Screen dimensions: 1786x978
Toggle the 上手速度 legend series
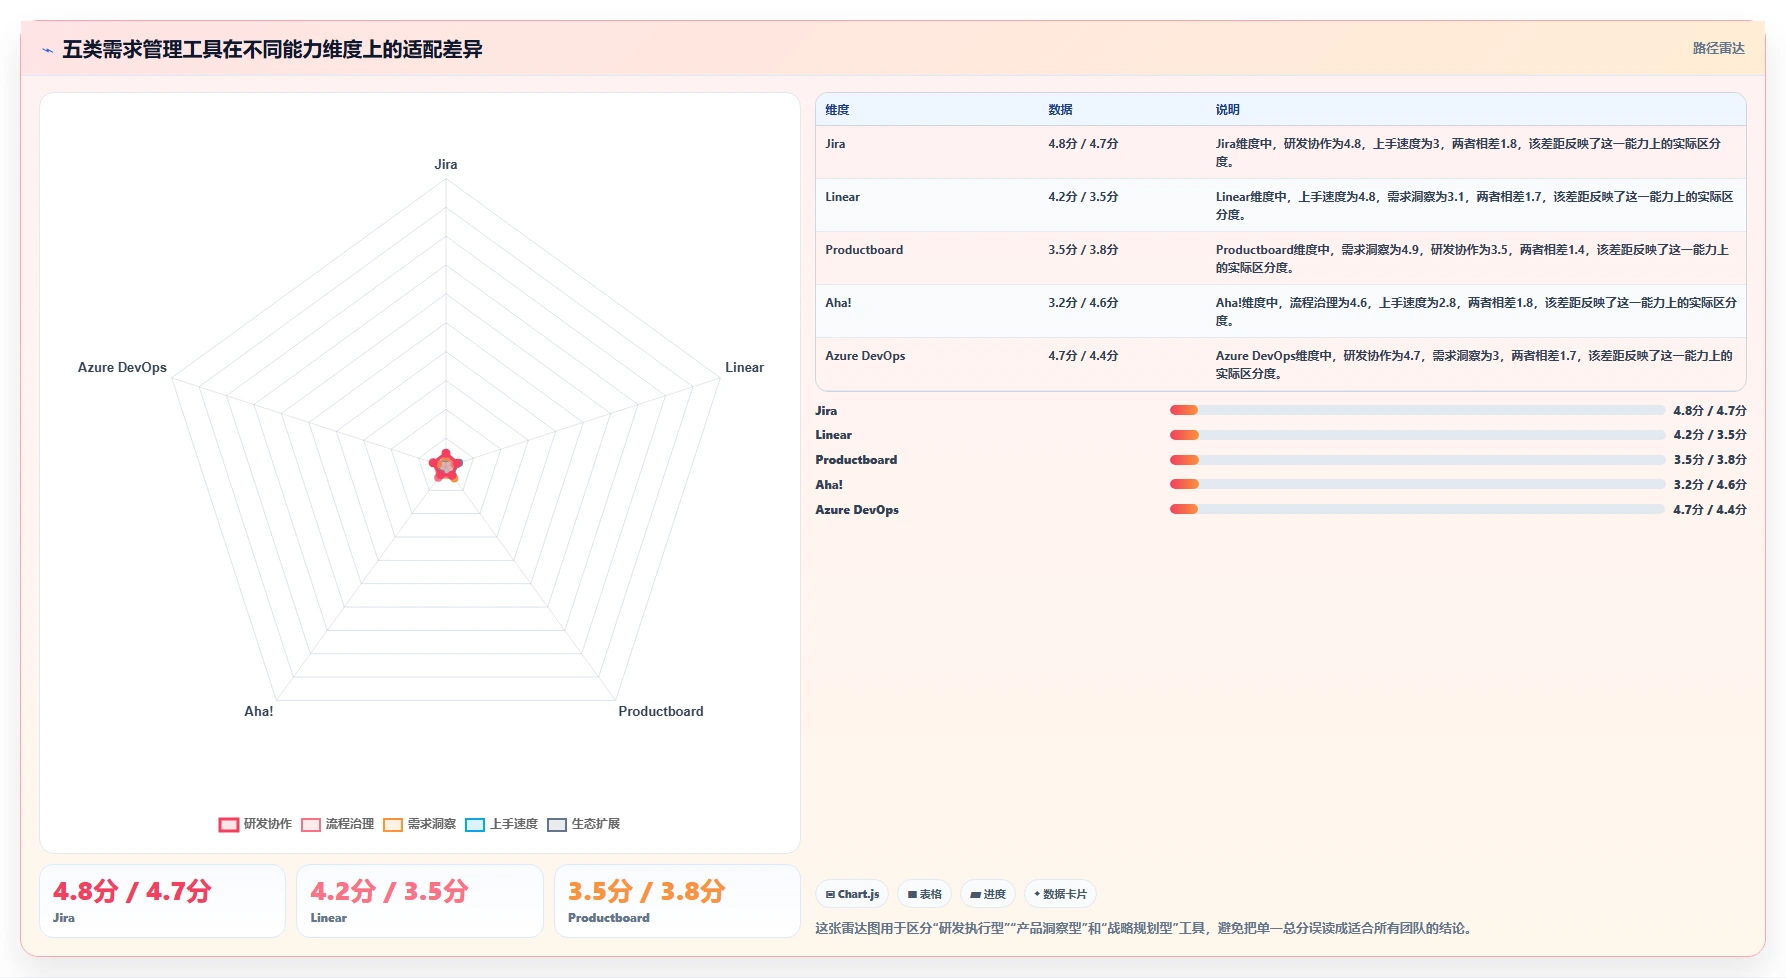501,824
